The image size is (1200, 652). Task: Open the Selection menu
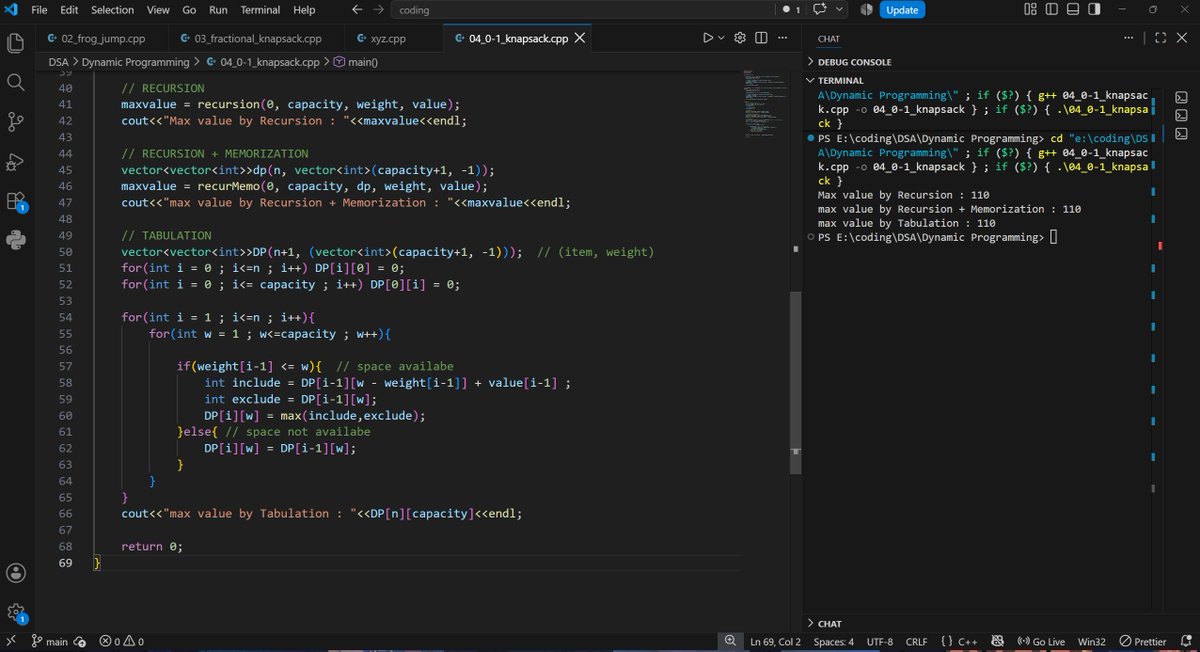(112, 10)
